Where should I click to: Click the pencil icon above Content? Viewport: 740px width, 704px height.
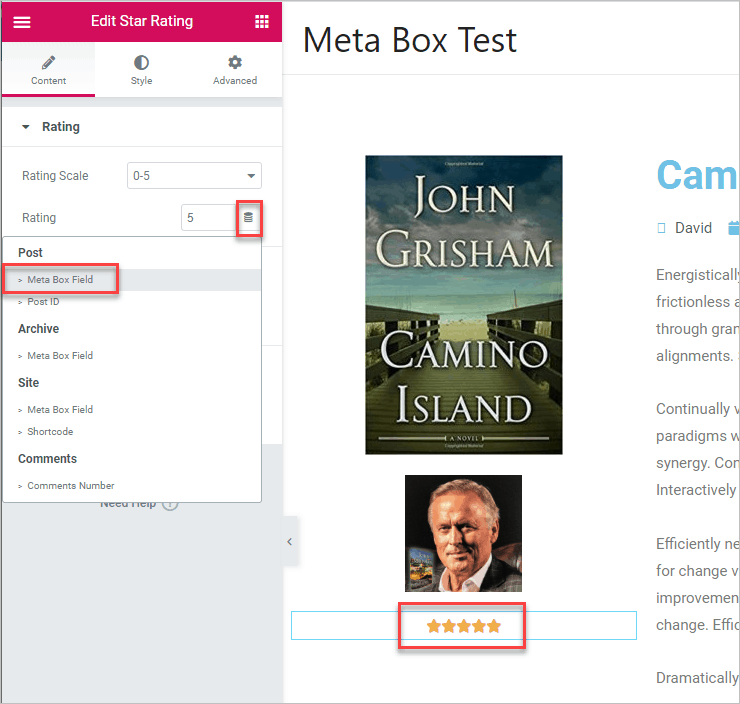[x=48, y=62]
